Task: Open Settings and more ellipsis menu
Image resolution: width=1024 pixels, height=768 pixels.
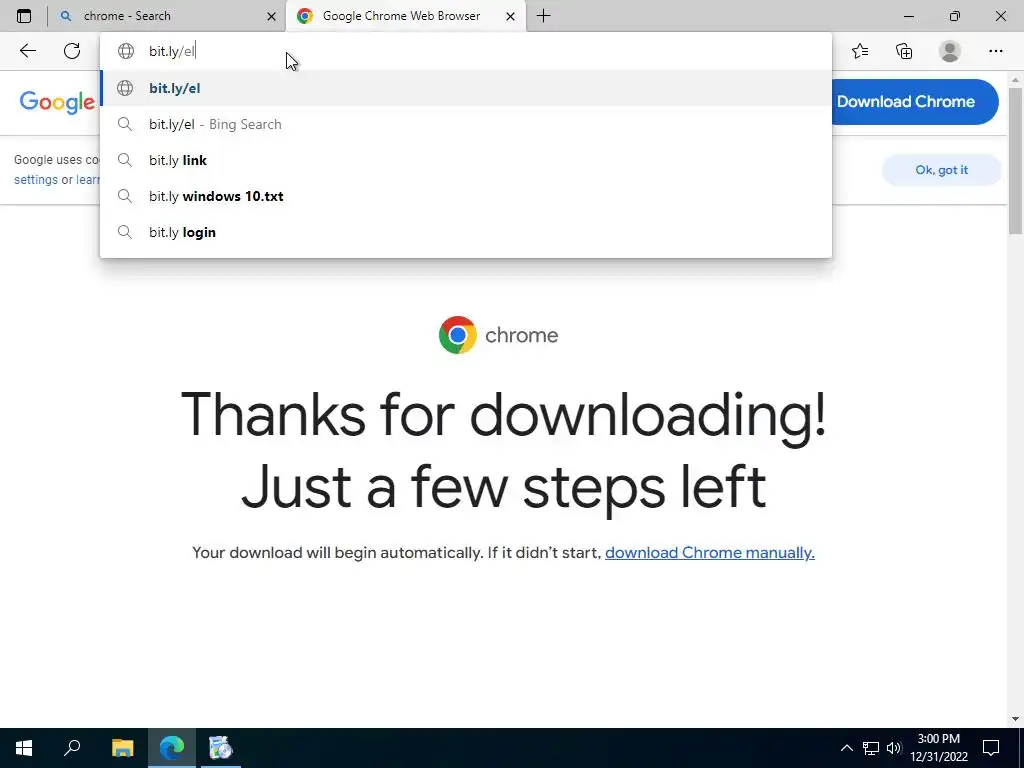Action: 995,51
